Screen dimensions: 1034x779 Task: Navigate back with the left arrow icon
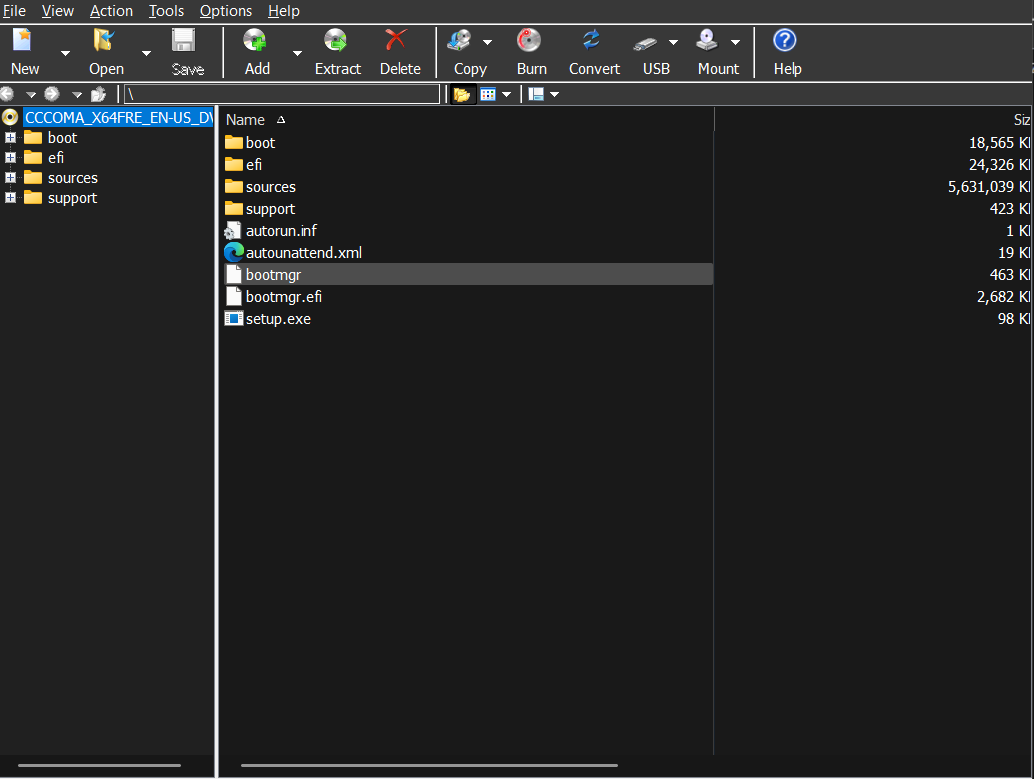[x=8, y=93]
